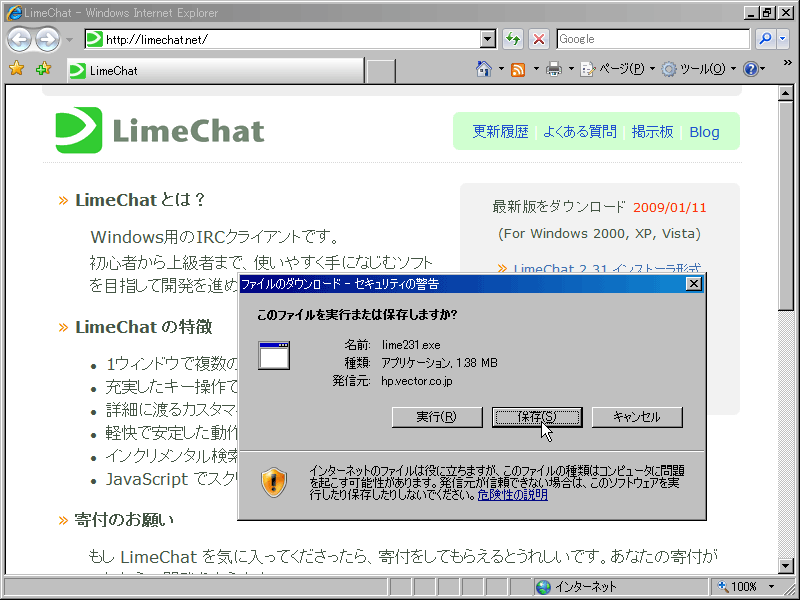Expand the zoom level dropdown arrow
800x600 pixels.
pos(771,587)
